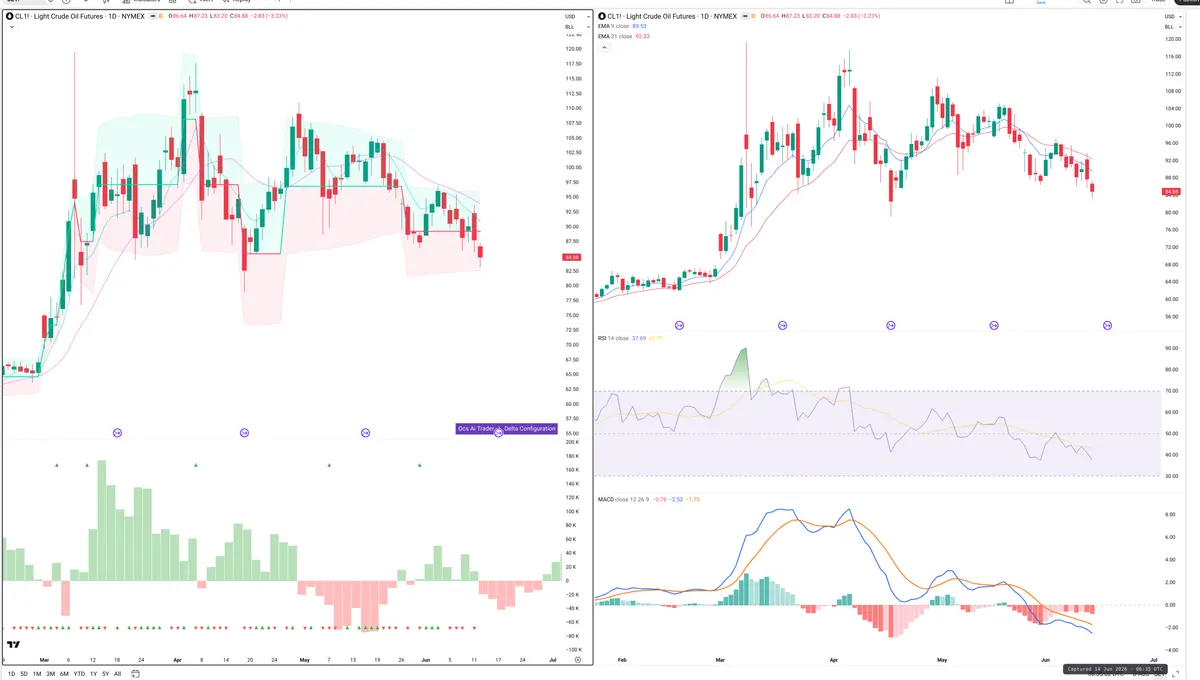Image resolution: width=1200 pixels, height=680 pixels.
Task: Open the left chart's settings gear icon
Action: (577, 660)
